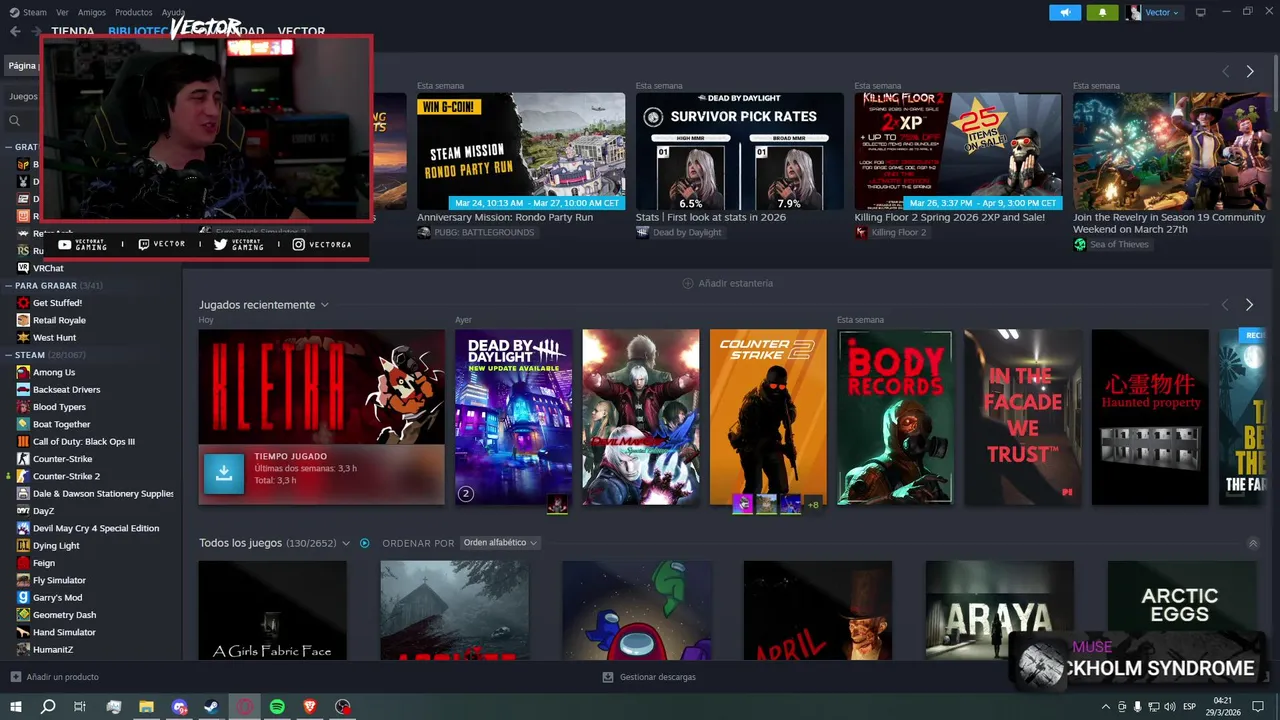Open the Orden alfabético sort dropdown
Viewport: 1280px width, 720px height.
pos(500,543)
